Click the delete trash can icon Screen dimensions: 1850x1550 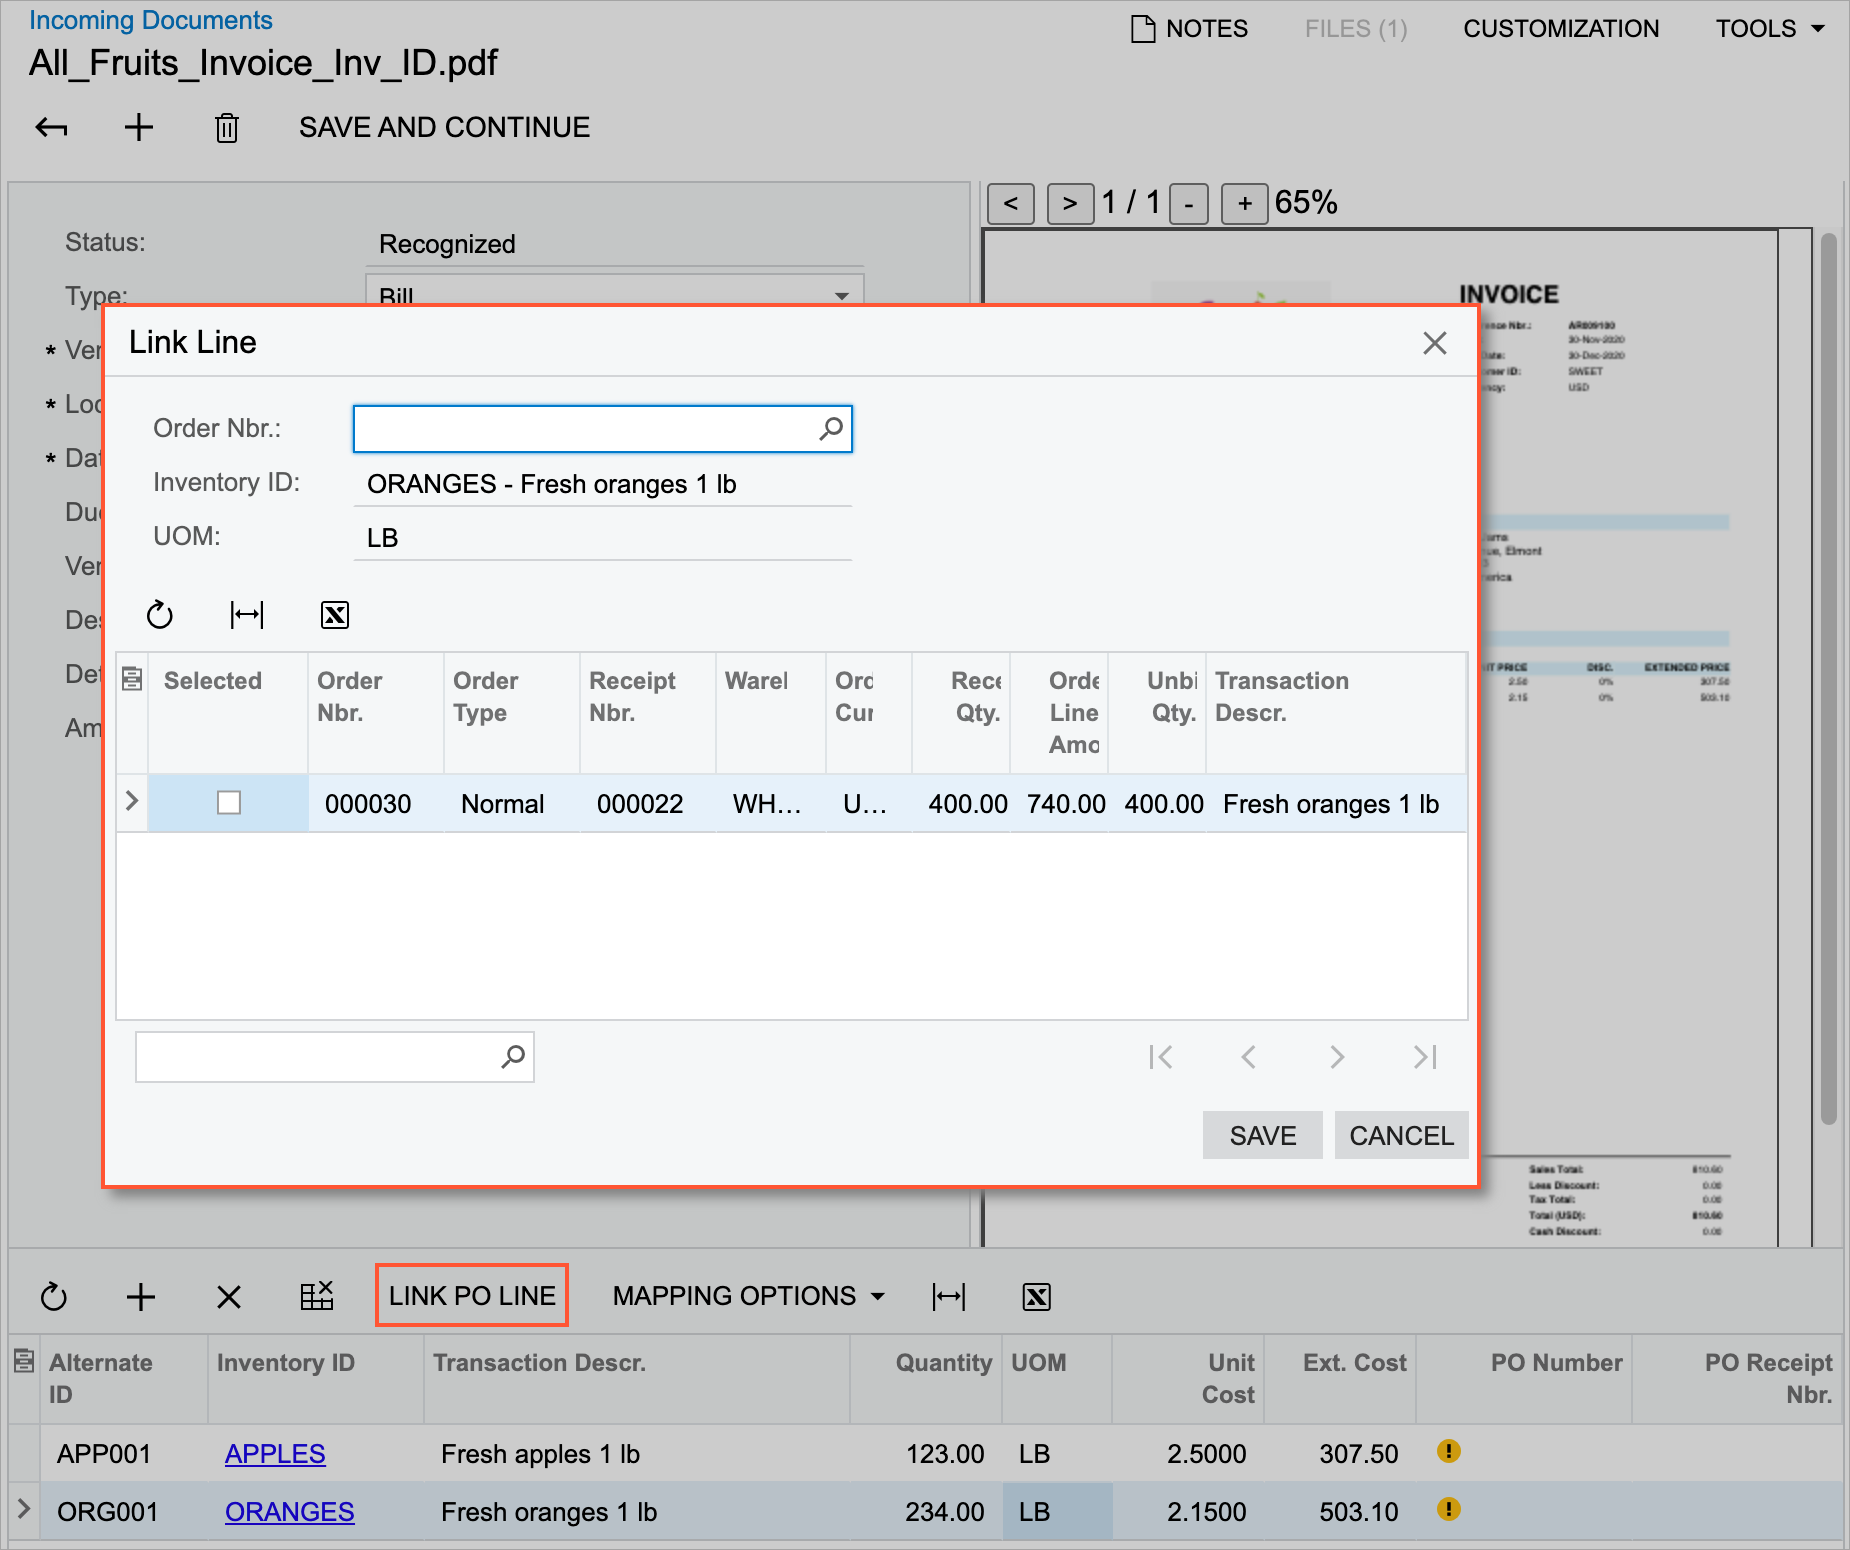click(227, 128)
